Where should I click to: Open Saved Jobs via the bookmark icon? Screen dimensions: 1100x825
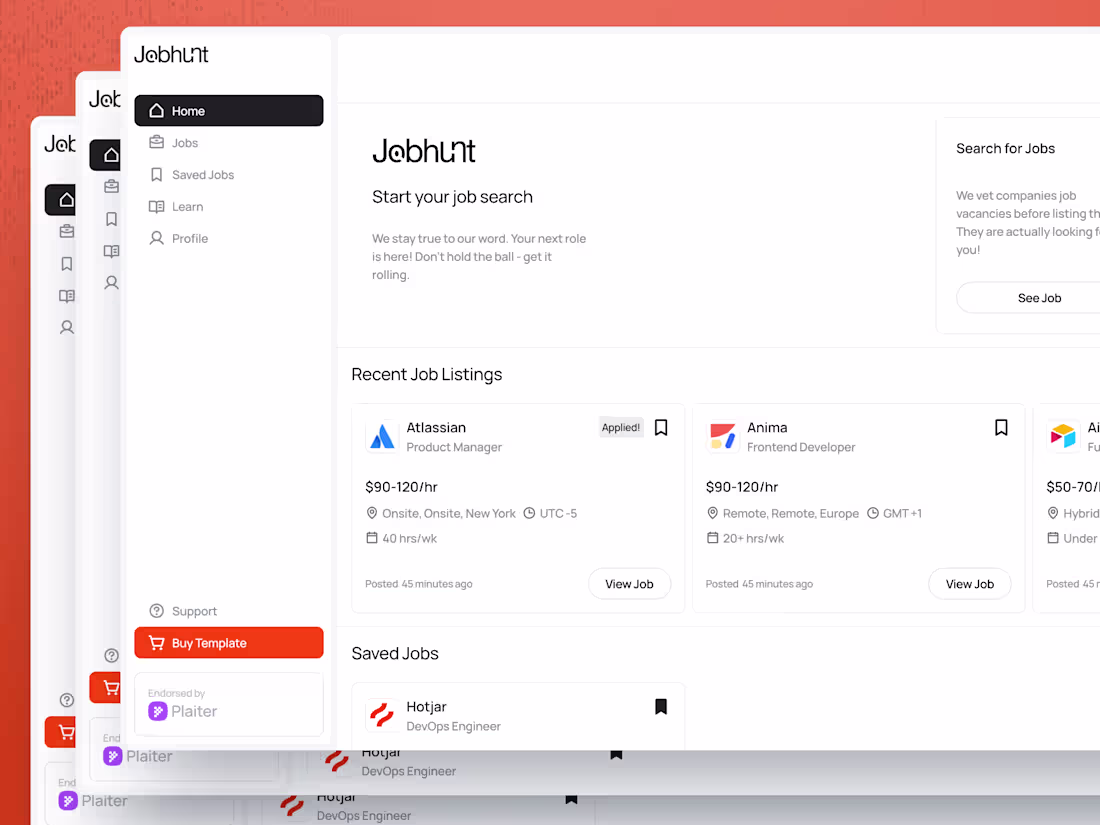click(x=156, y=174)
